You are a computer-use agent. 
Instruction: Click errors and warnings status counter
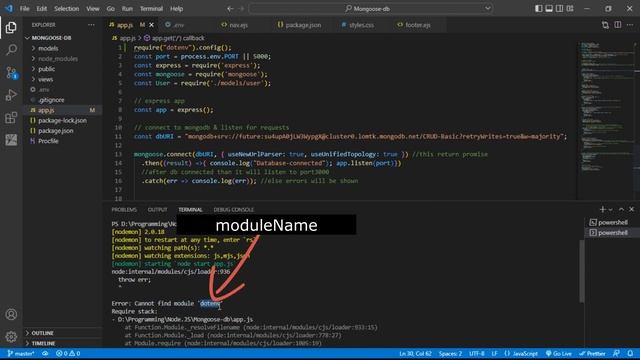click(x=68, y=353)
